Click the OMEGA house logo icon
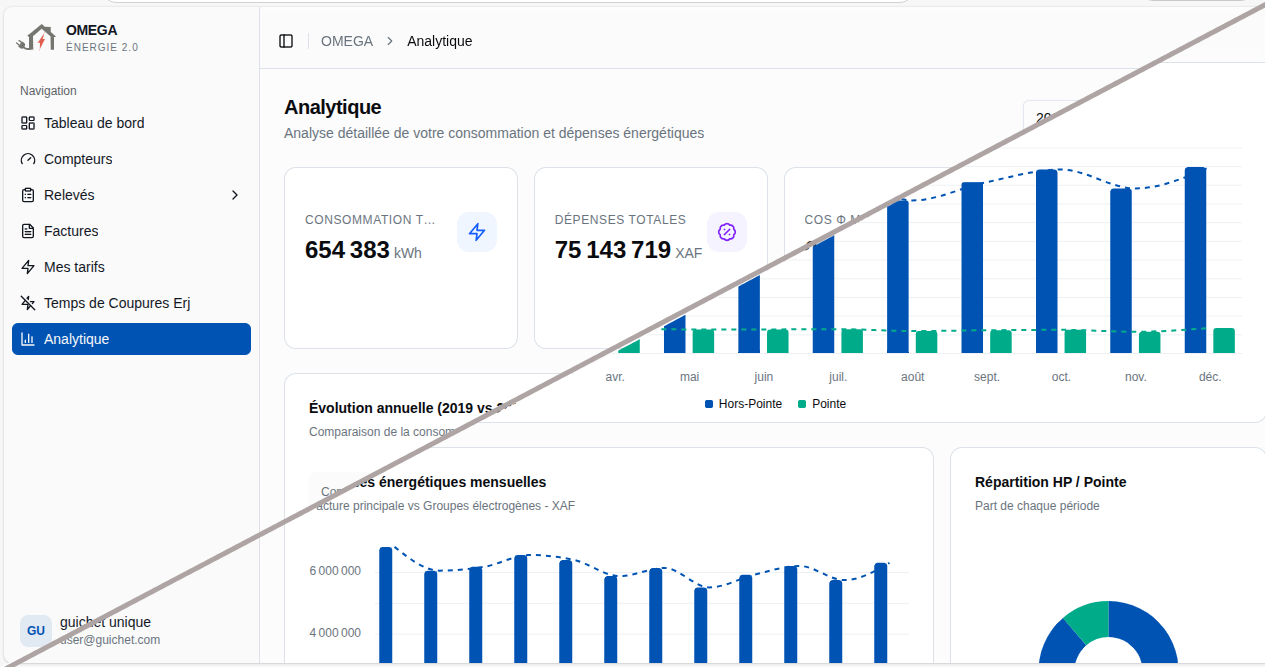 point(37,38)
